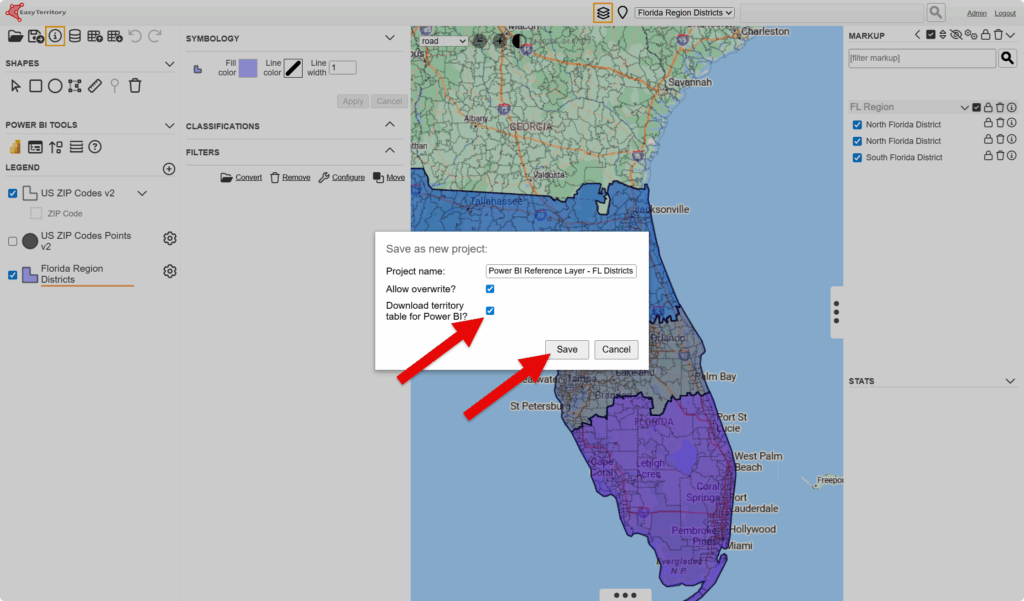Select the rectangle shape tool

[35, 86]
